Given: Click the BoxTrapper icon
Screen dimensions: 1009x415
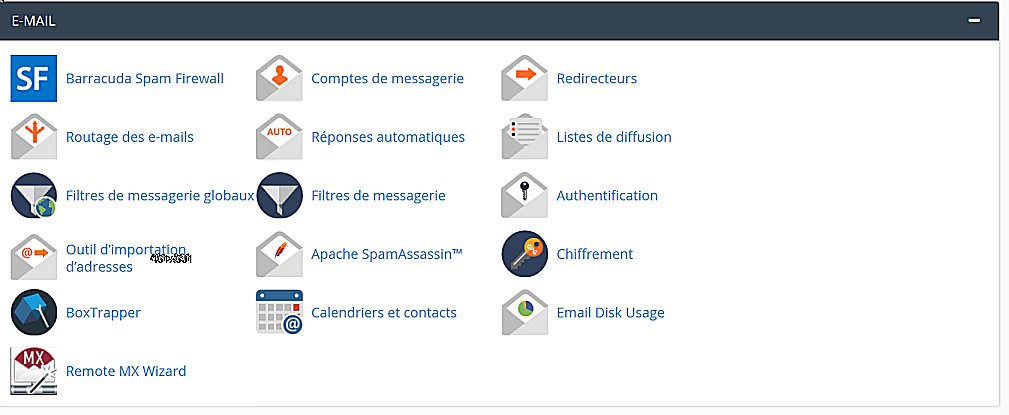Looking at the screenshot, I should 34,313.
